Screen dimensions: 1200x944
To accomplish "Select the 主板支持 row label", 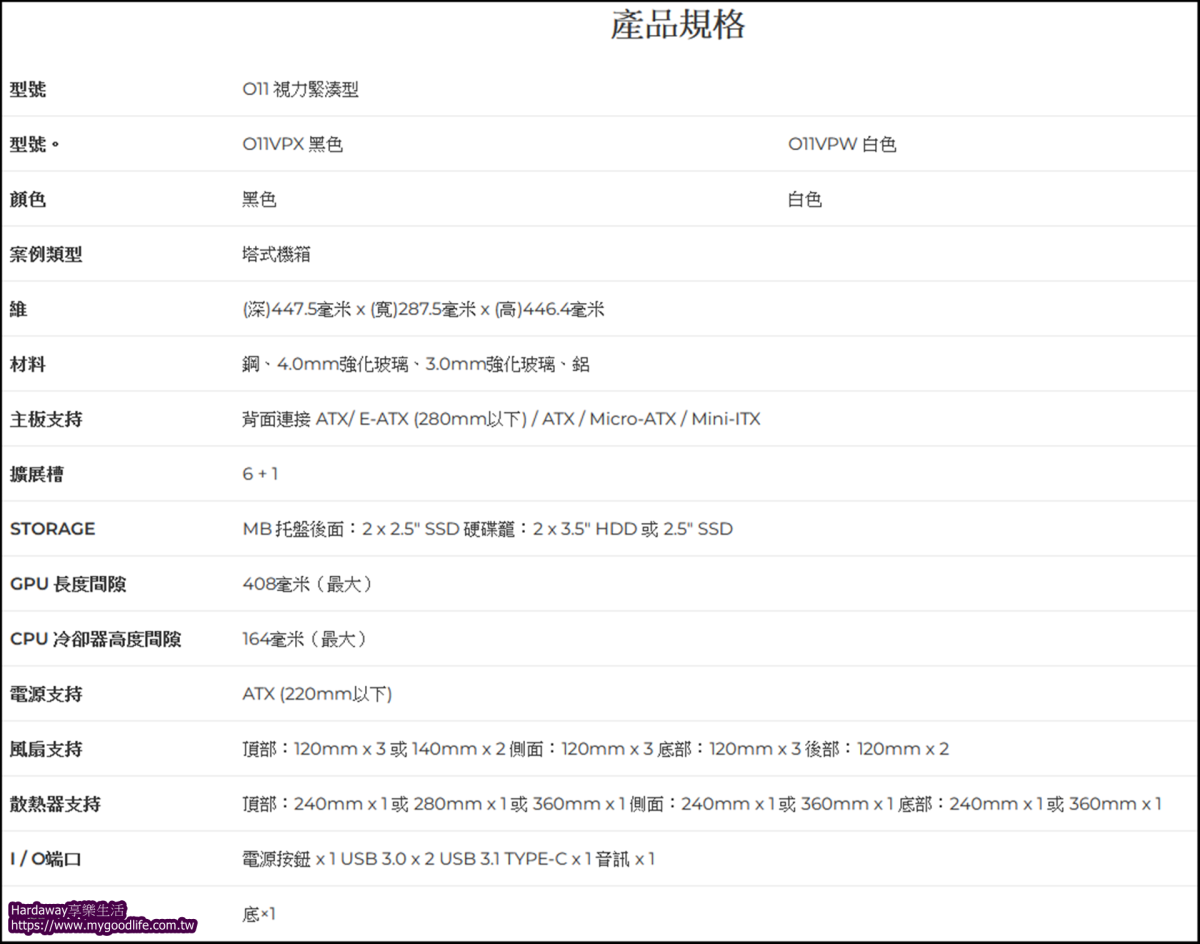I will (46, 420).
